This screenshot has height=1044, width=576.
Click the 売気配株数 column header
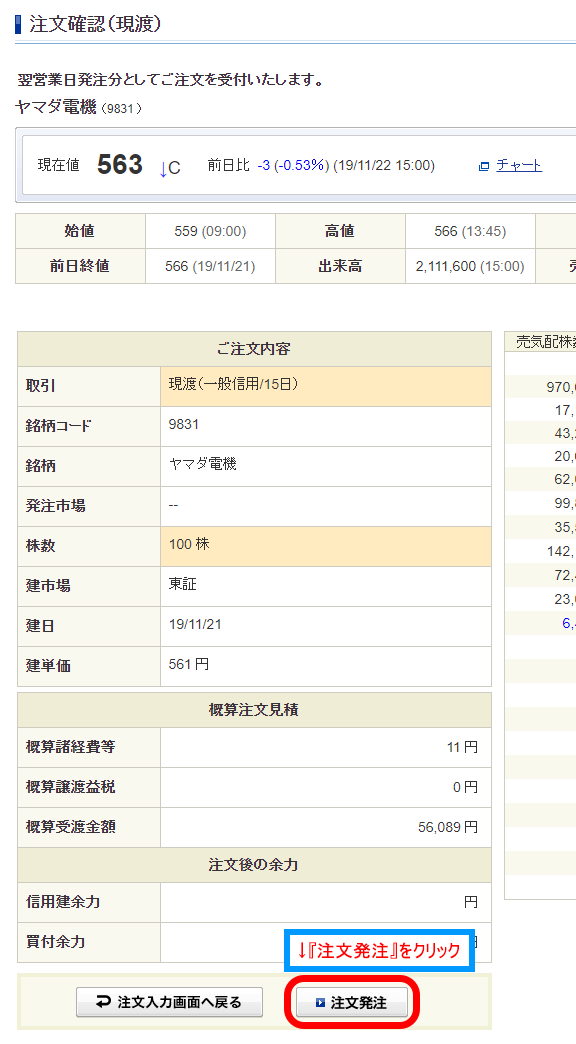click(x=545, y=342)
